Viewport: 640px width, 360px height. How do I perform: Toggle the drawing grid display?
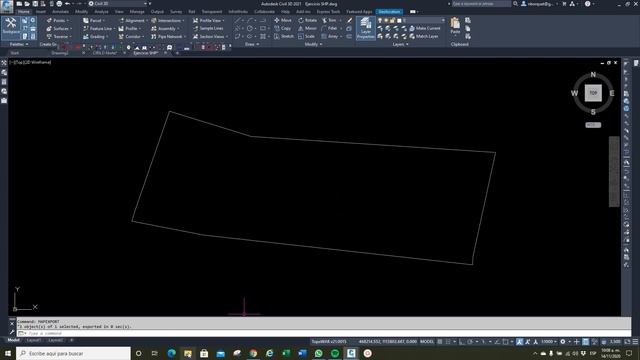coord(440,342)
